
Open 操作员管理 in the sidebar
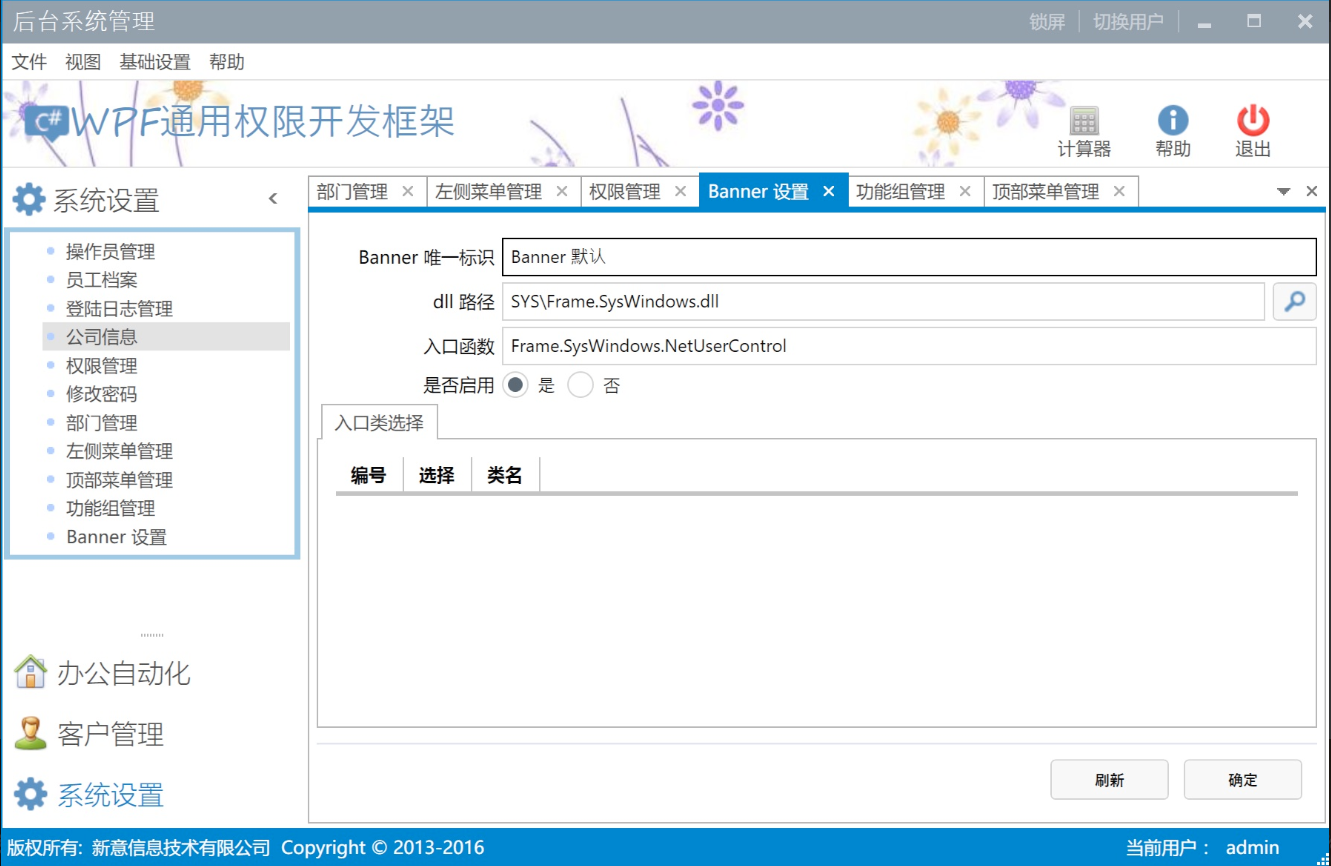tap(110, 252)
